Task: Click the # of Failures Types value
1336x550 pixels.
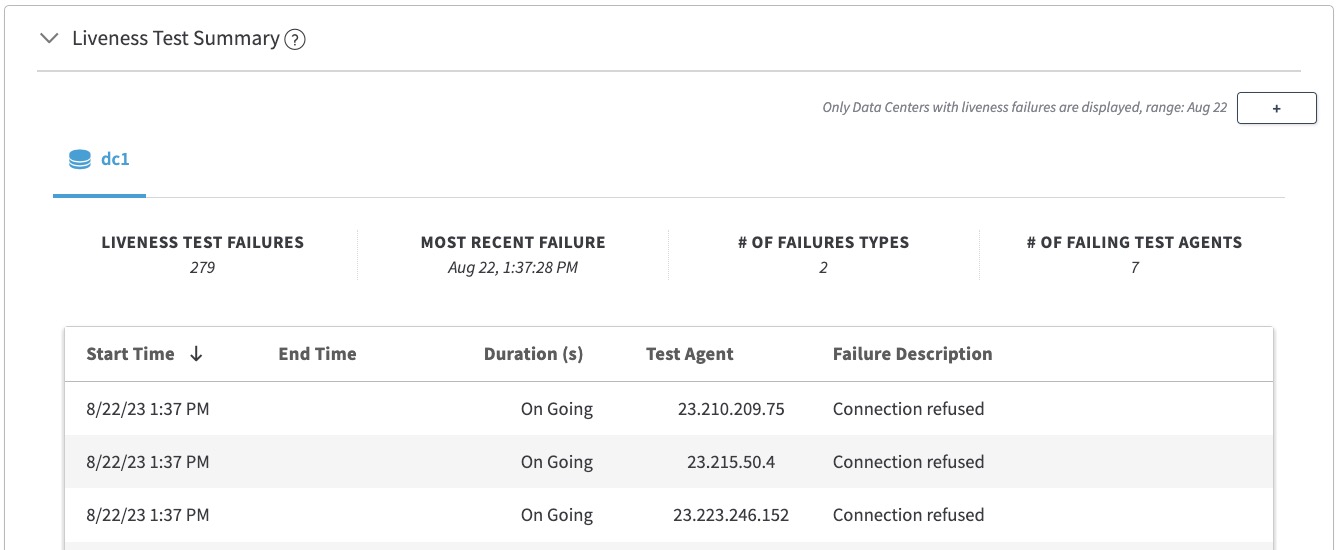Action: (x=823, y=268)
